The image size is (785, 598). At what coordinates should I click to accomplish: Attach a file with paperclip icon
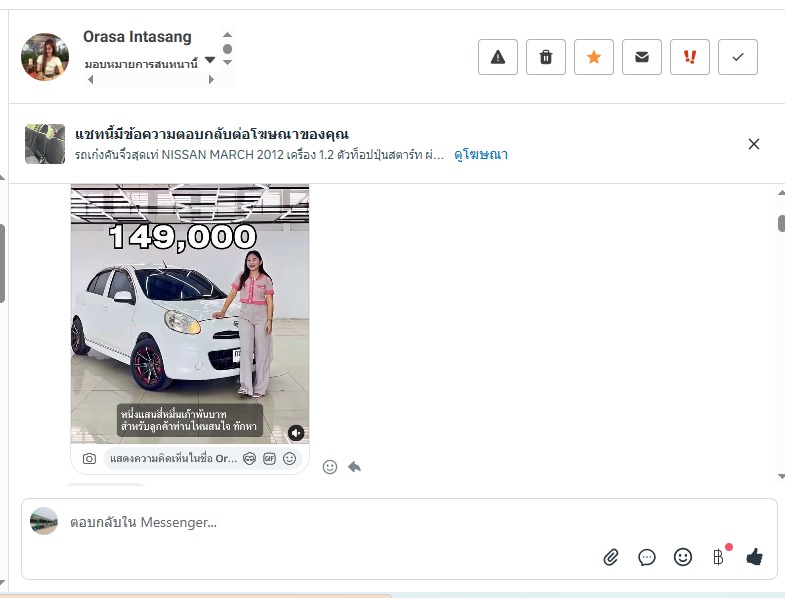coord(611,557)
